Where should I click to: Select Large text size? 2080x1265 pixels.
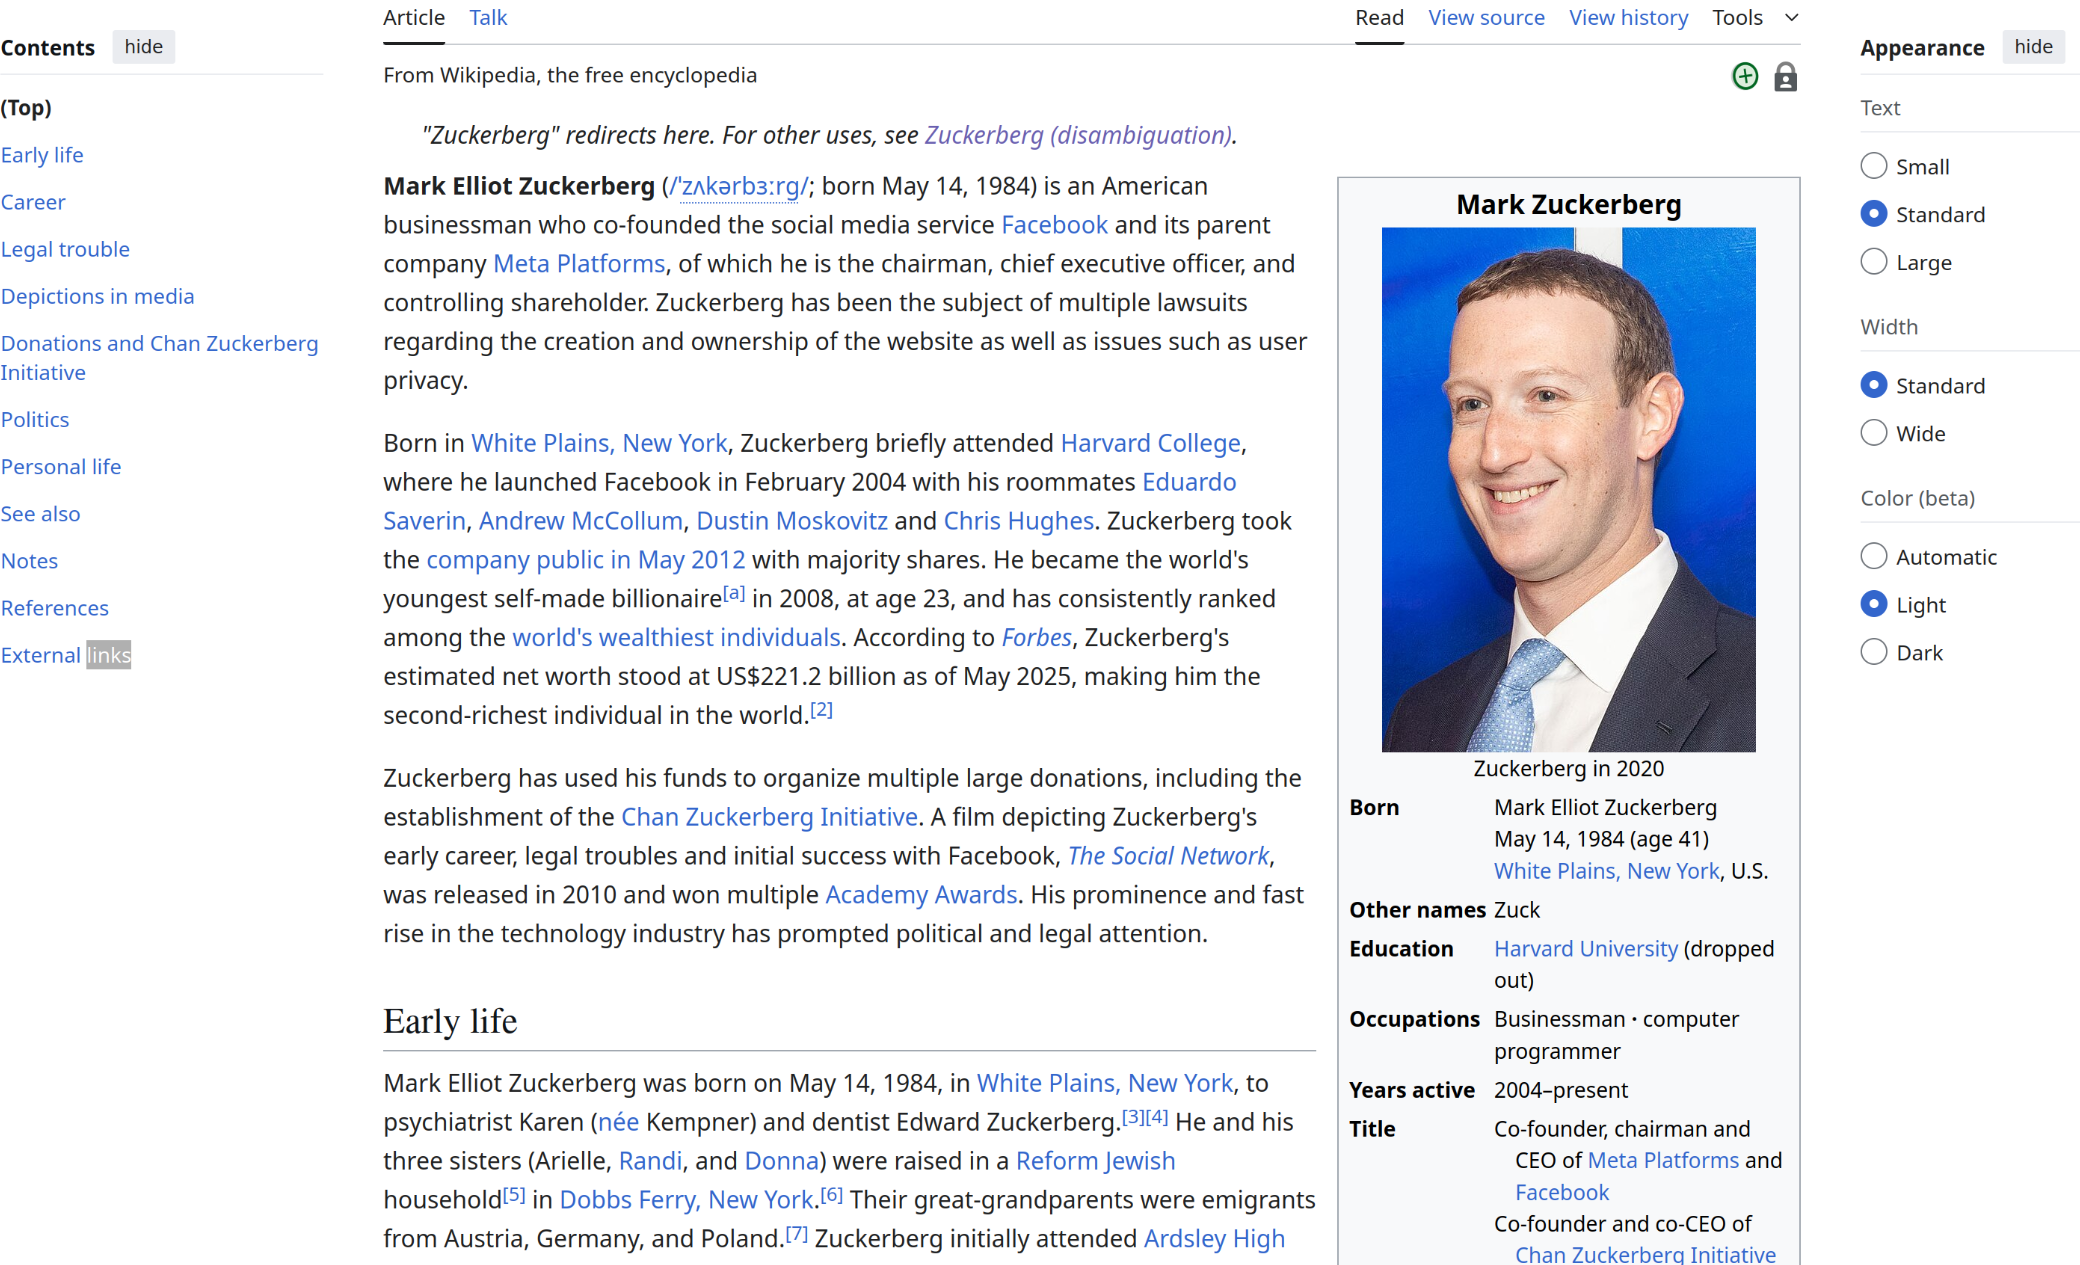point(1874,262)
